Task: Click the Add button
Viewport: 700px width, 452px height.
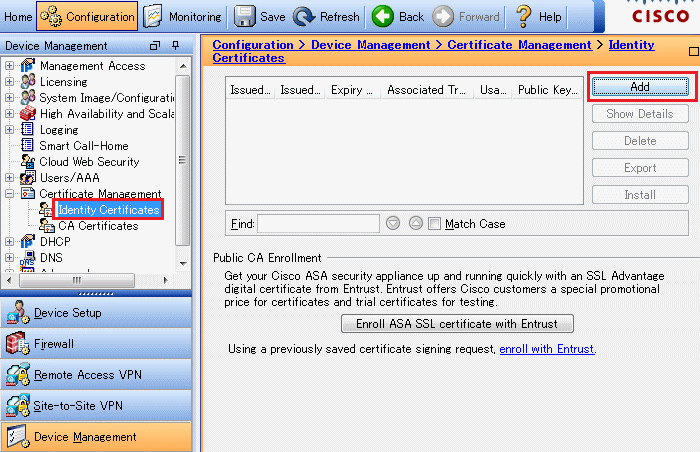Action: [640, 87]
